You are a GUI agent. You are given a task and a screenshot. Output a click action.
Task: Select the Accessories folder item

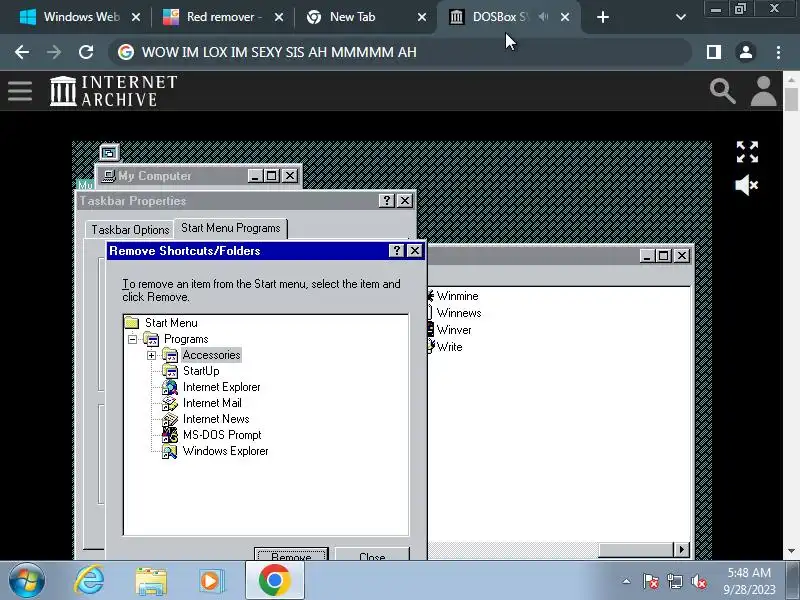211,355
